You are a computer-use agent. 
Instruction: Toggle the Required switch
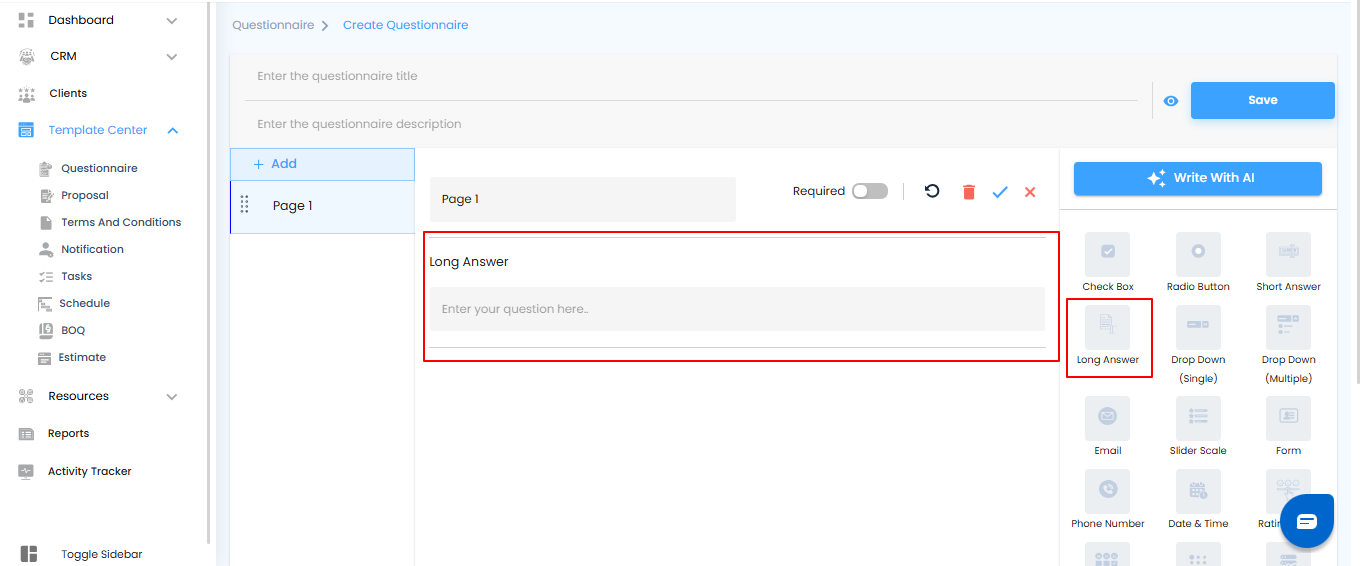[x=870, y=191]
